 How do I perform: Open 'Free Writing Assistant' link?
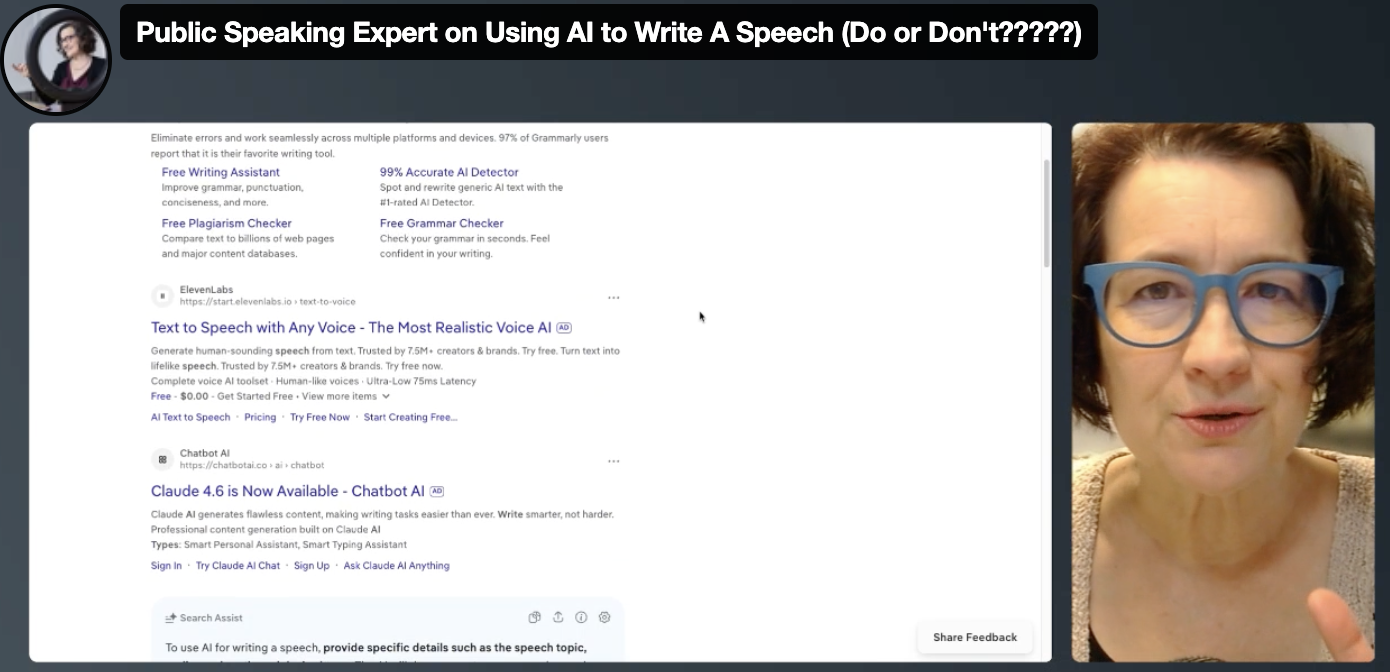point(221,172)
